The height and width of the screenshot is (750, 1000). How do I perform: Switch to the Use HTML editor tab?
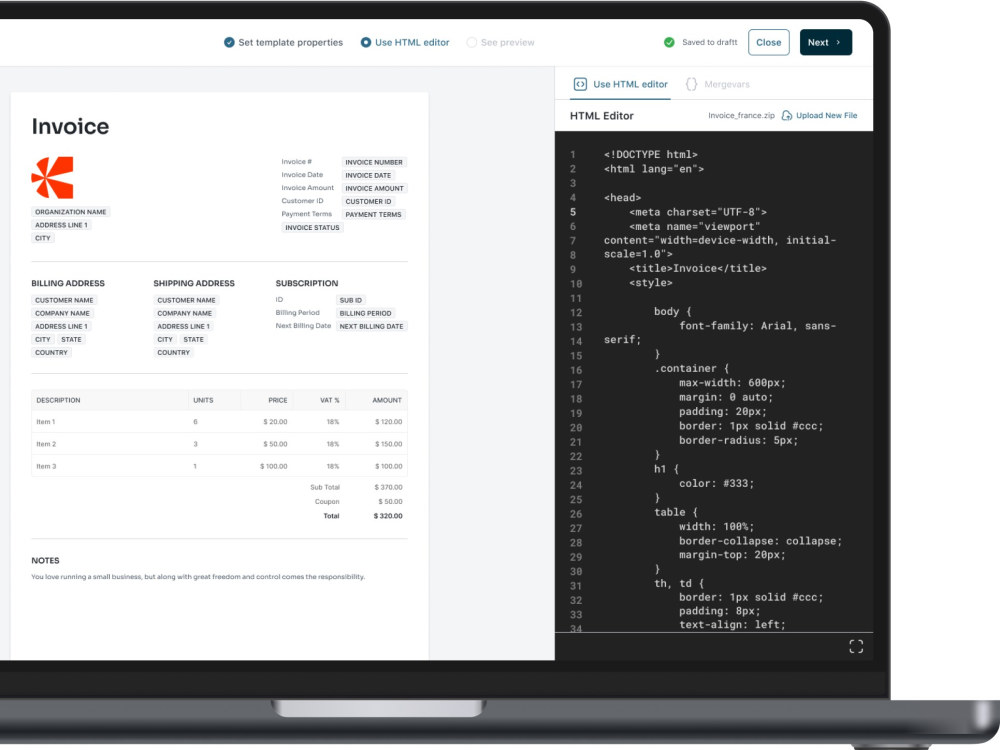(x=620, y=84)
